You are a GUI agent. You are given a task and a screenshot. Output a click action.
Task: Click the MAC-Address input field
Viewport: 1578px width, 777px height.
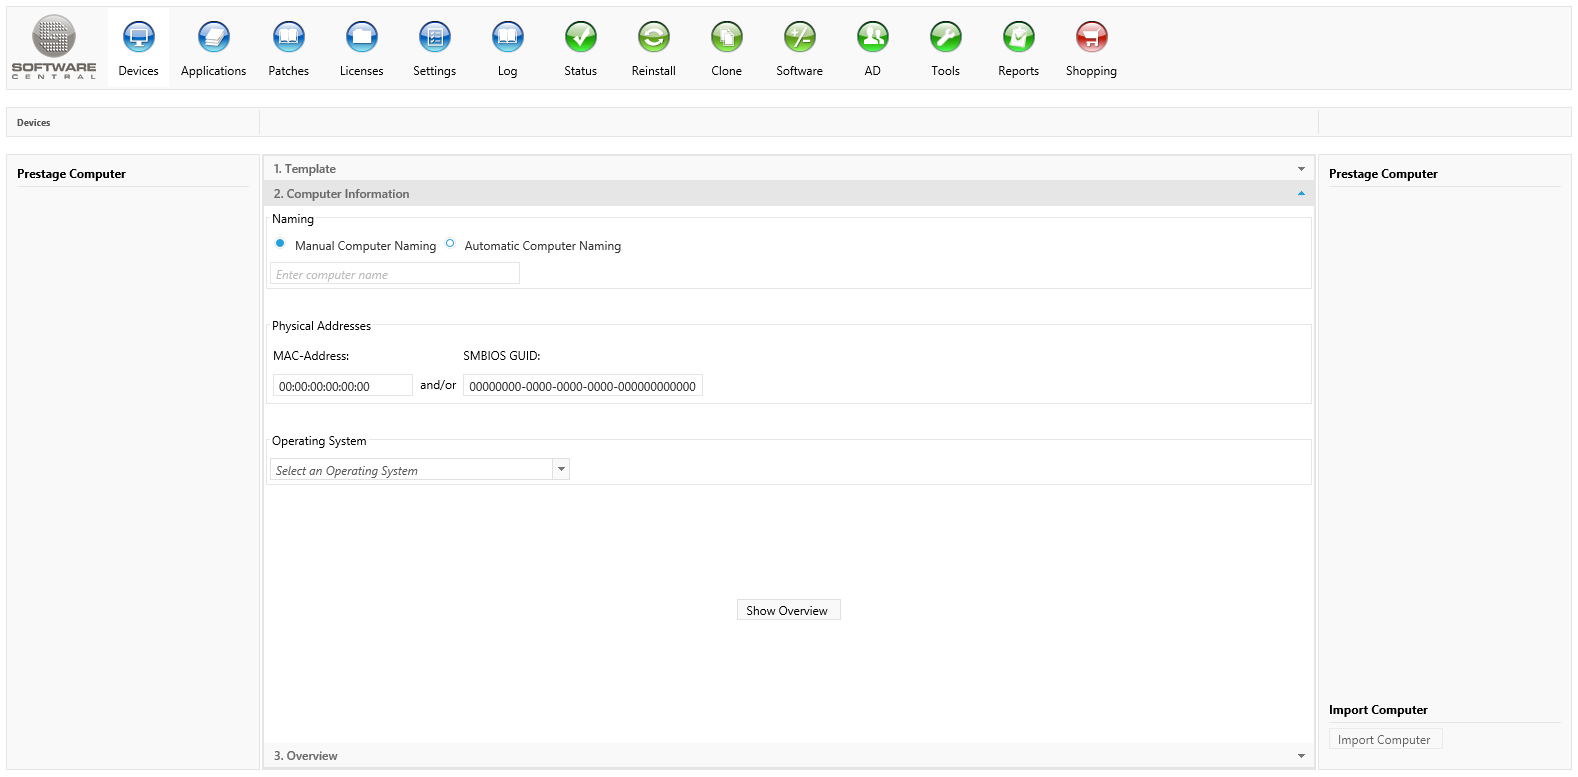(x=342, y=386)
